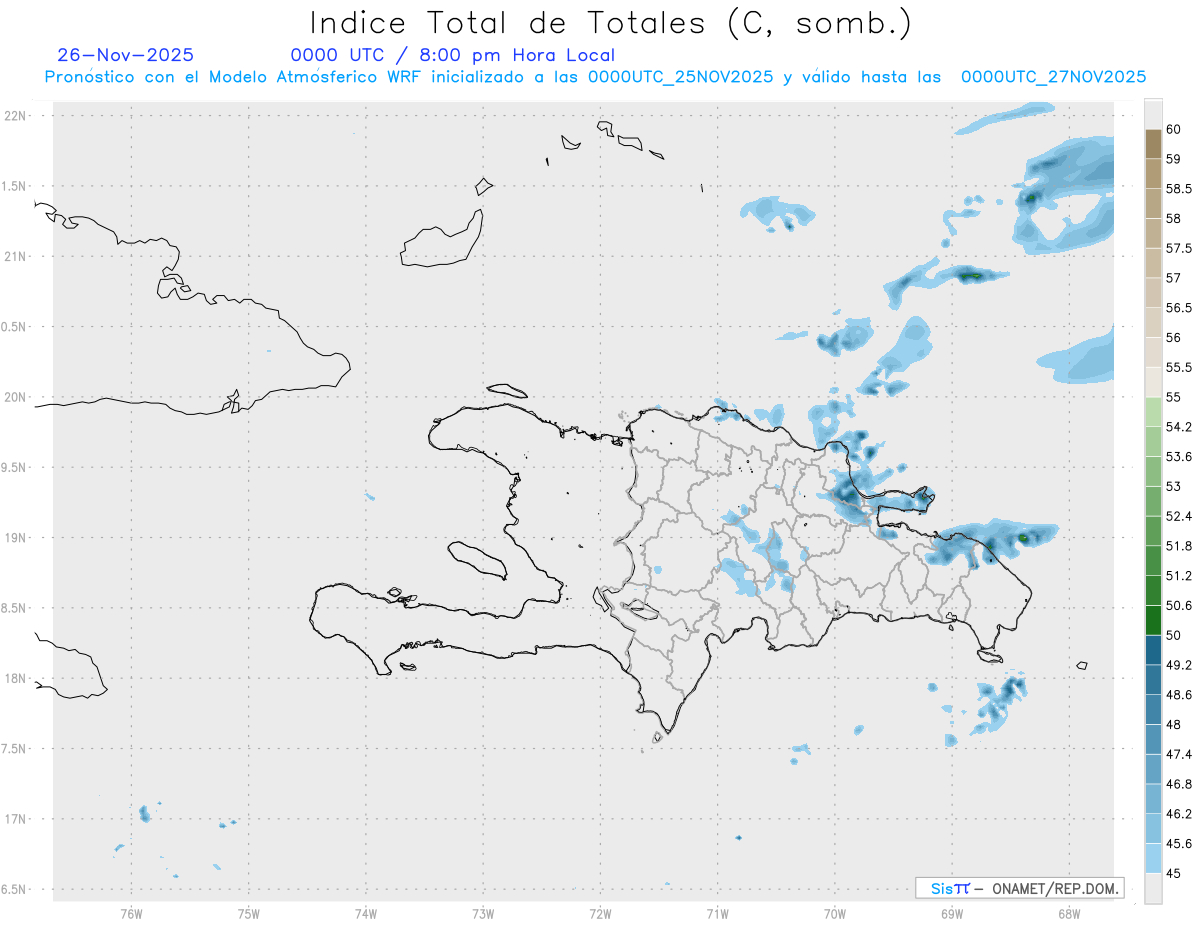Viewport: 1200px width, 927px height.
Task: Click the 71W longitude label
Action: (x=717, y=913)
